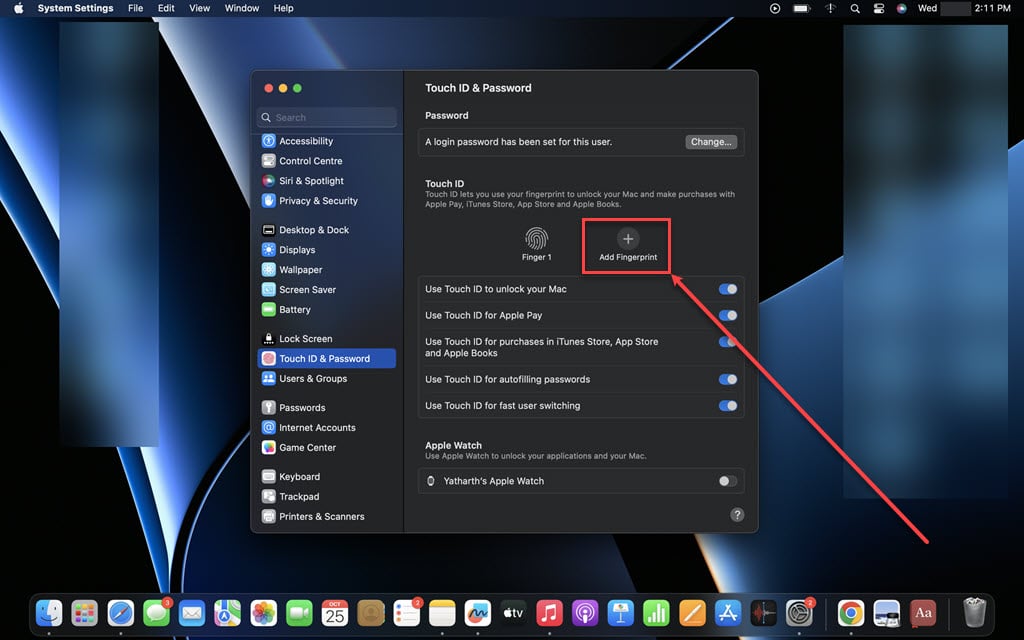Open the View menu
1024x640 pixels.
(199, 8)
